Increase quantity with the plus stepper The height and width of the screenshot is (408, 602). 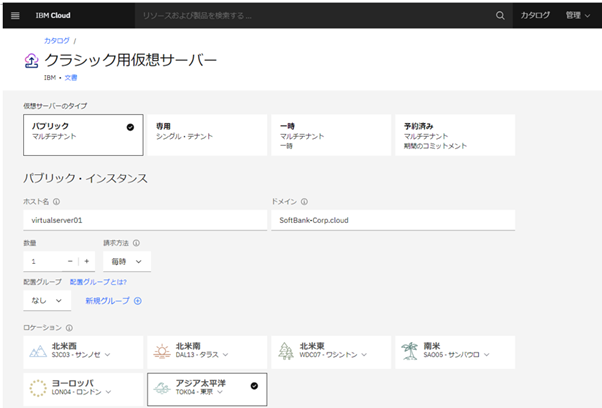(86, 261)
